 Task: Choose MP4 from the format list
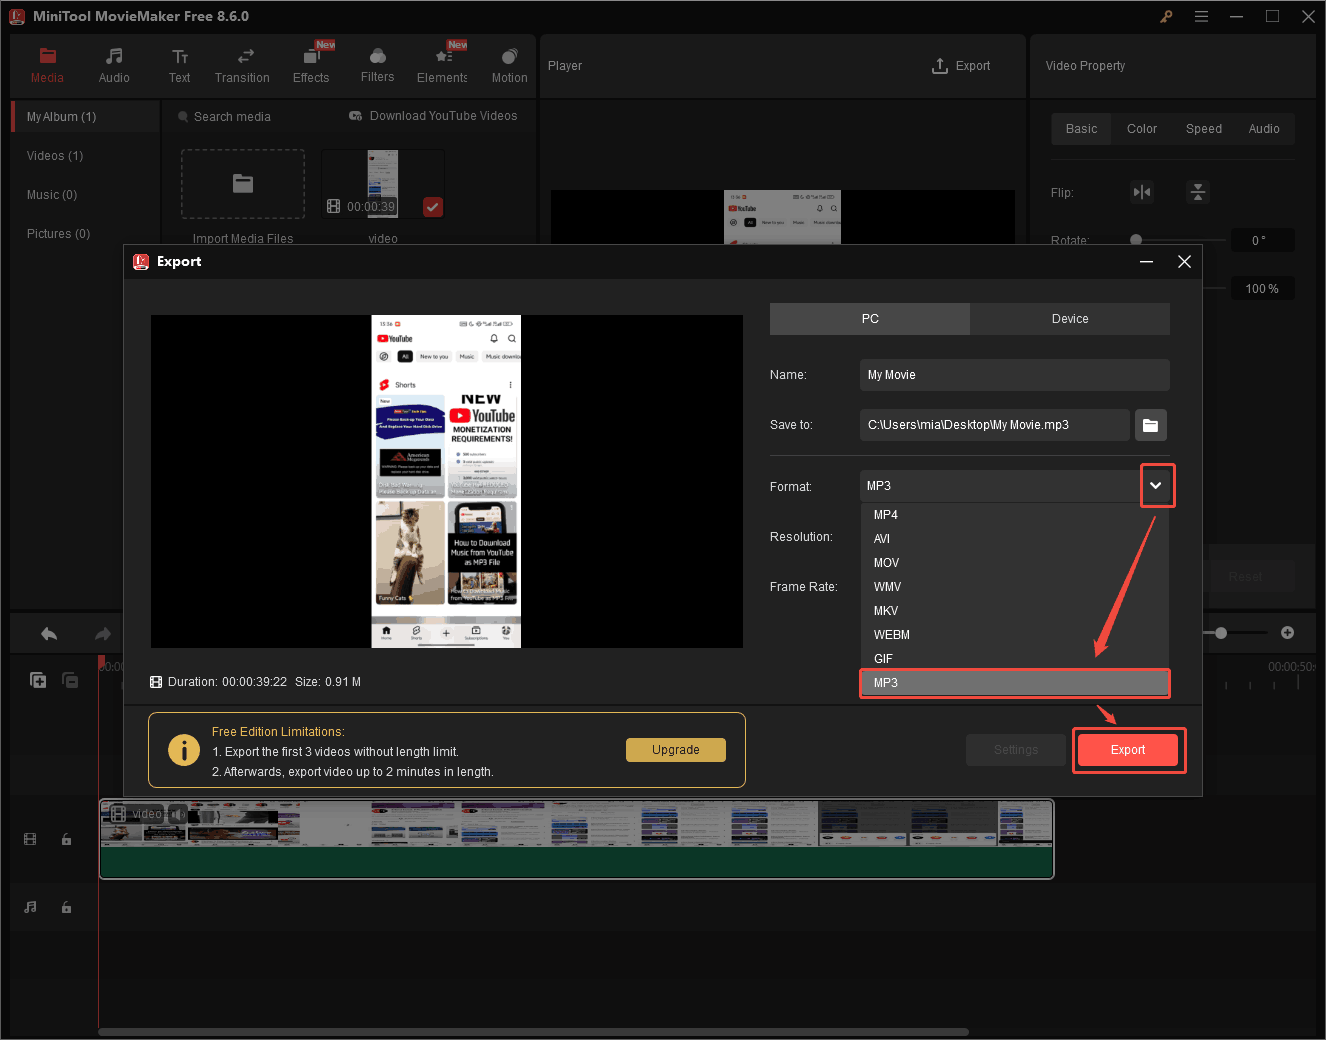tap(1014, 515)
